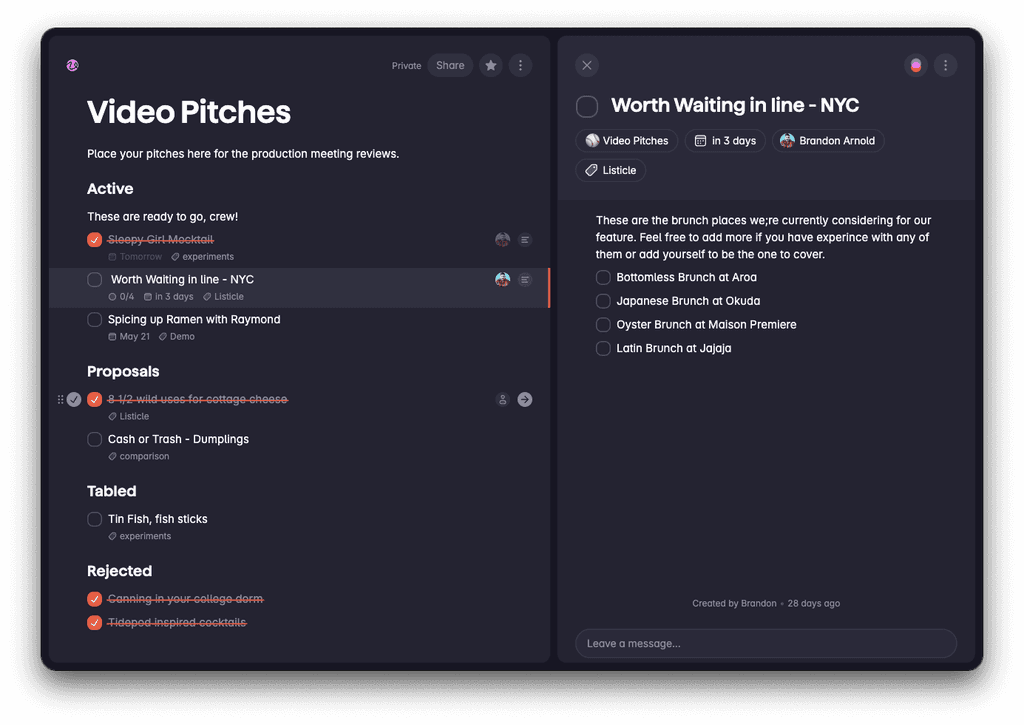Image resolution: width=1024 pixels, height=725 pixels.
Task: Click the avatar on Sleepy Girl Mocktail row
Action: [x=502, y=239]
